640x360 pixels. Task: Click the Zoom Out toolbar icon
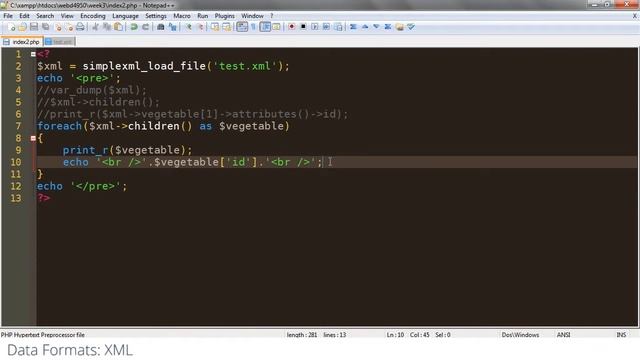tap(200, 27)
